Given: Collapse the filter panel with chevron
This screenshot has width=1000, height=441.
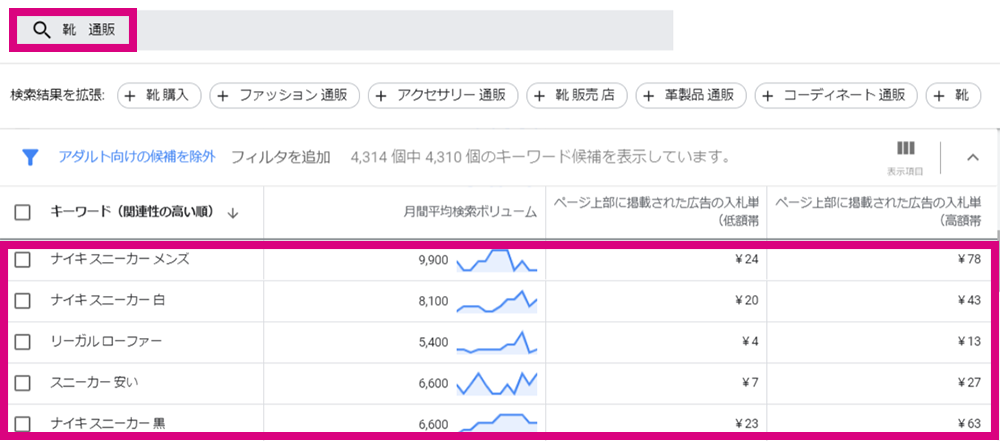Looking at the screenshot, I should [x=973, y=157].
